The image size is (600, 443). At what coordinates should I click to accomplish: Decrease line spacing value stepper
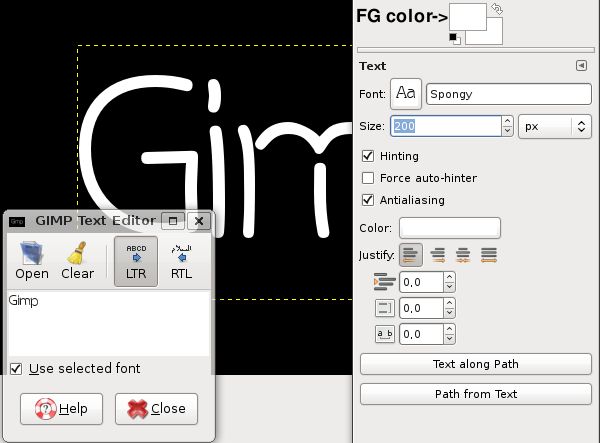click(x=450, y=313)
